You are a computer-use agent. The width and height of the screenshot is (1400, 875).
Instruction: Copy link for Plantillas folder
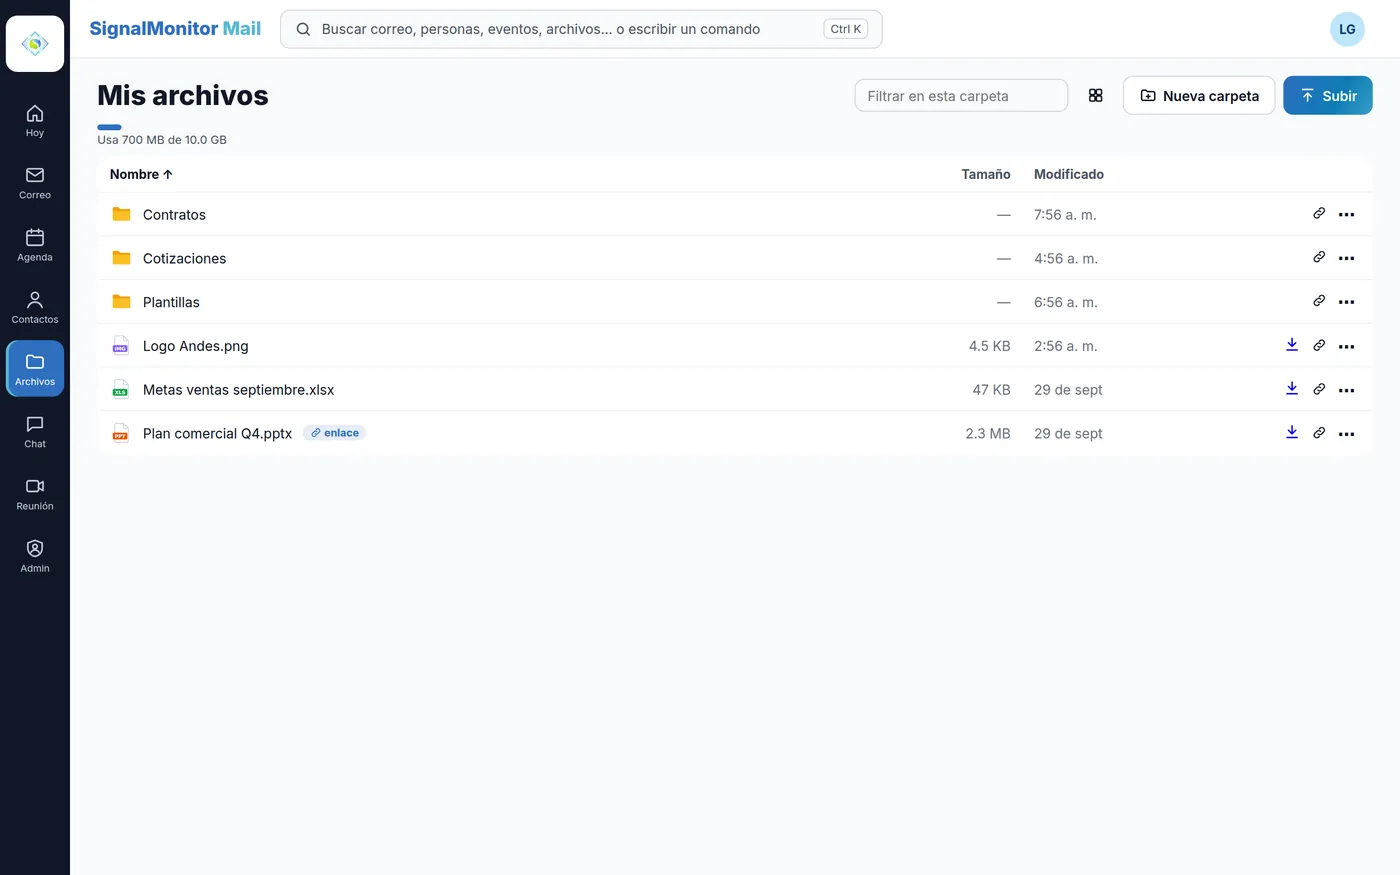[1319, 302]
